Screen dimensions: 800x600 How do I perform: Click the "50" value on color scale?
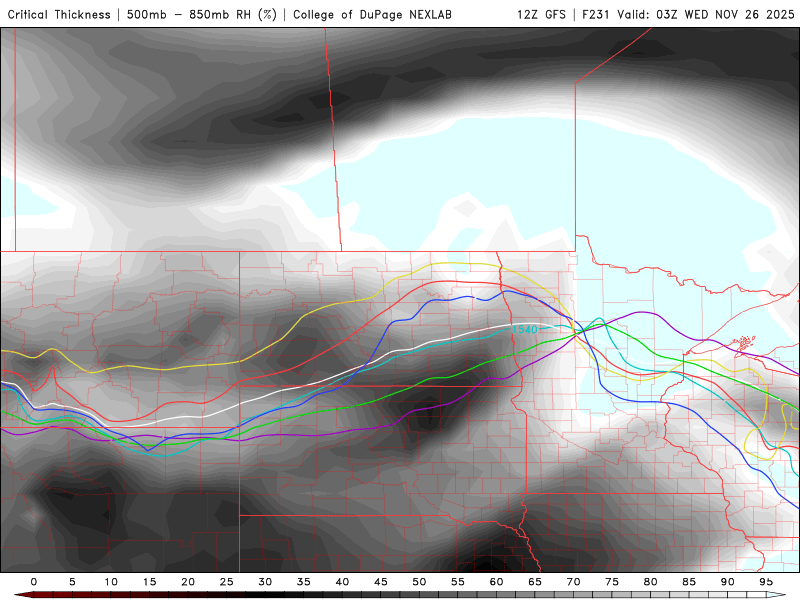[x=419, y=582]
